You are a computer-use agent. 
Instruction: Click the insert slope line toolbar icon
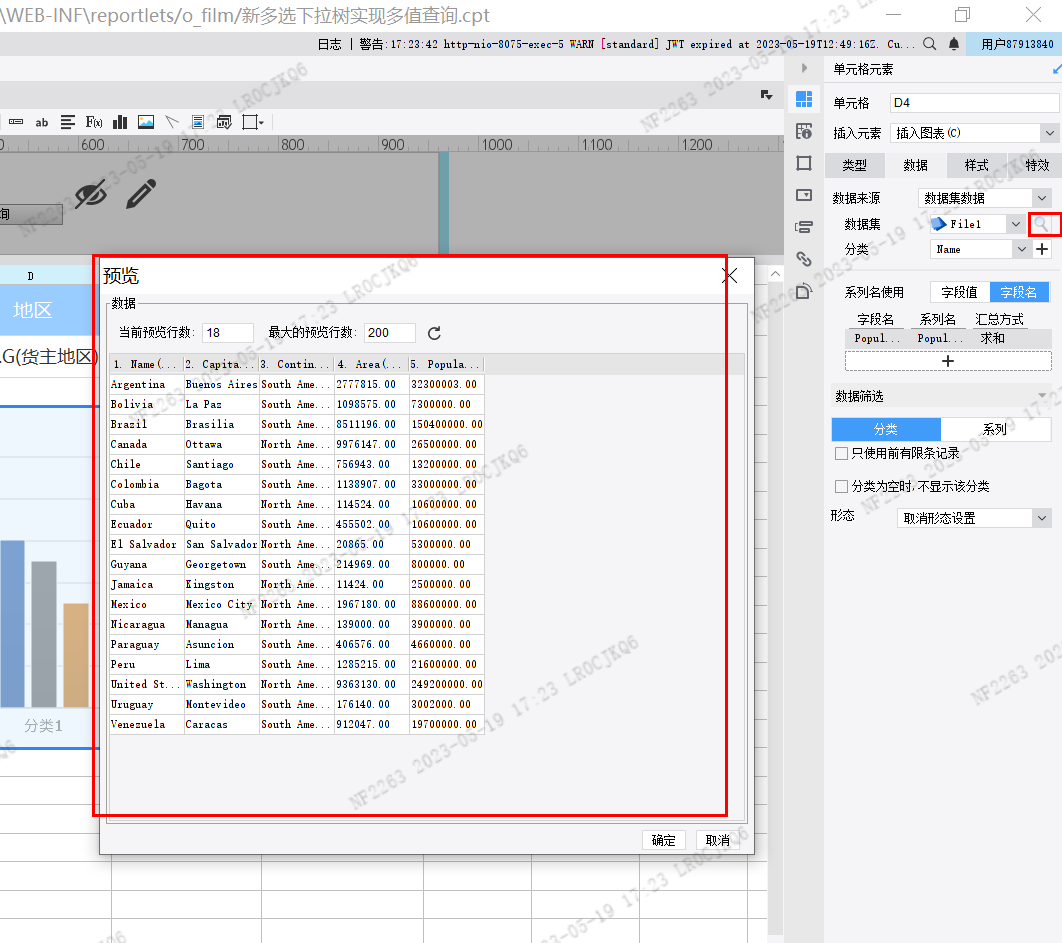[172, 122]
